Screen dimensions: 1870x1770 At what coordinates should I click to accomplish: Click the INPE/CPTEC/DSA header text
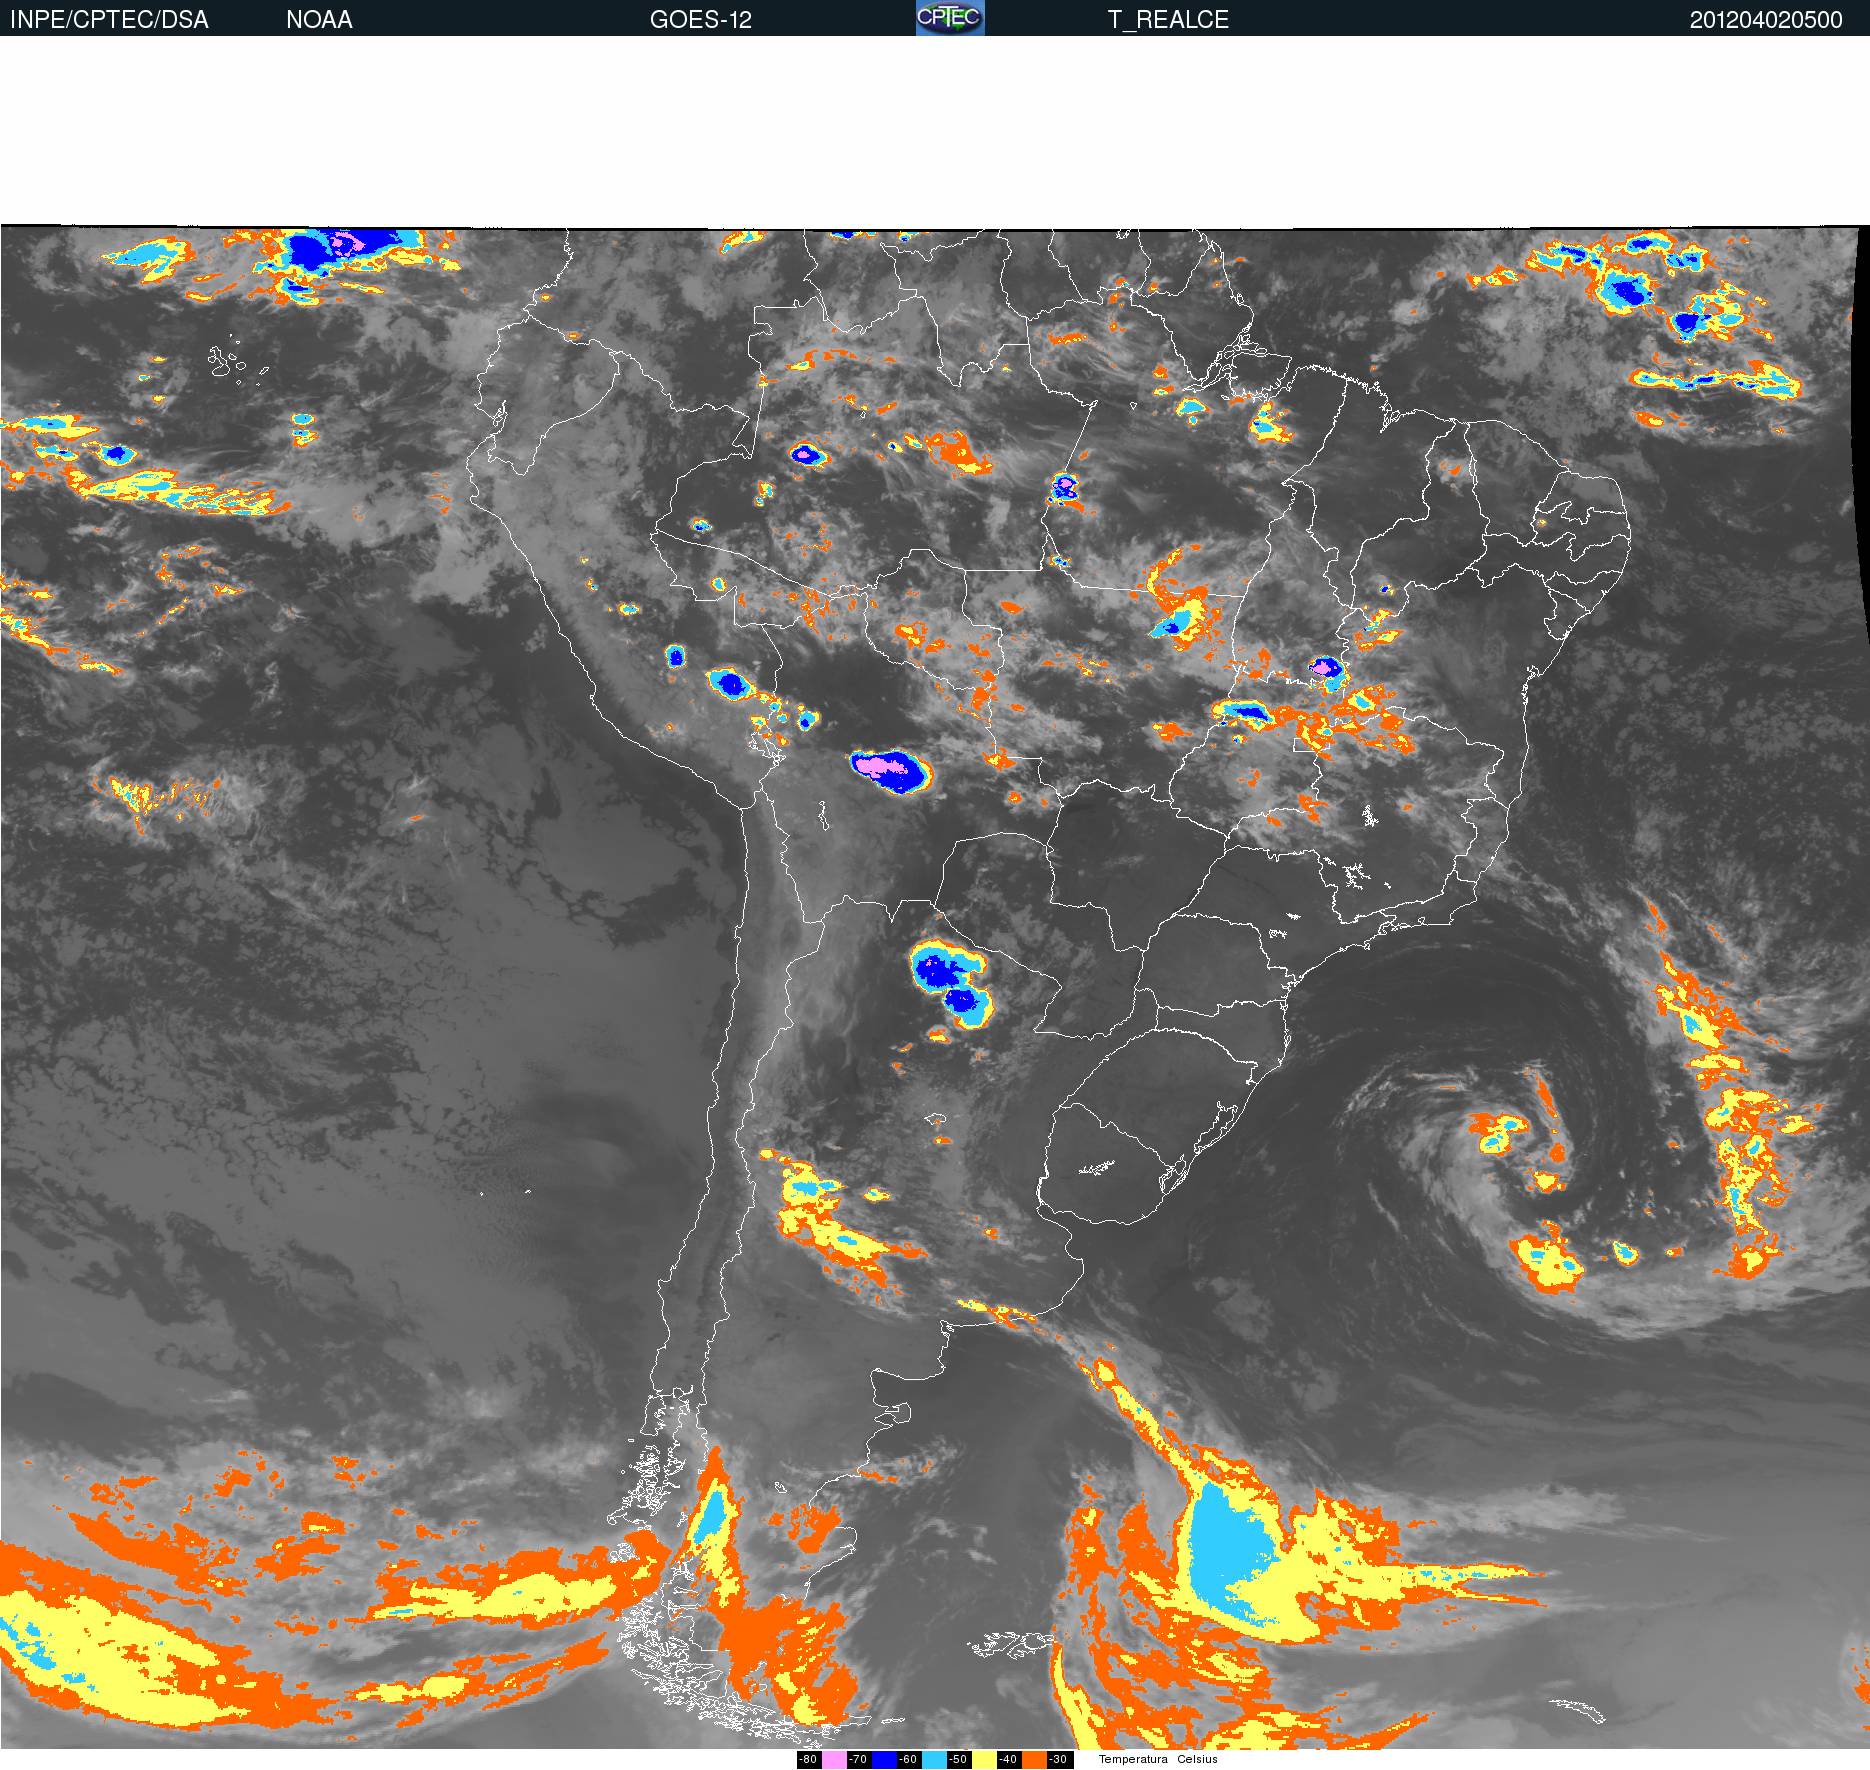[109, 20]
